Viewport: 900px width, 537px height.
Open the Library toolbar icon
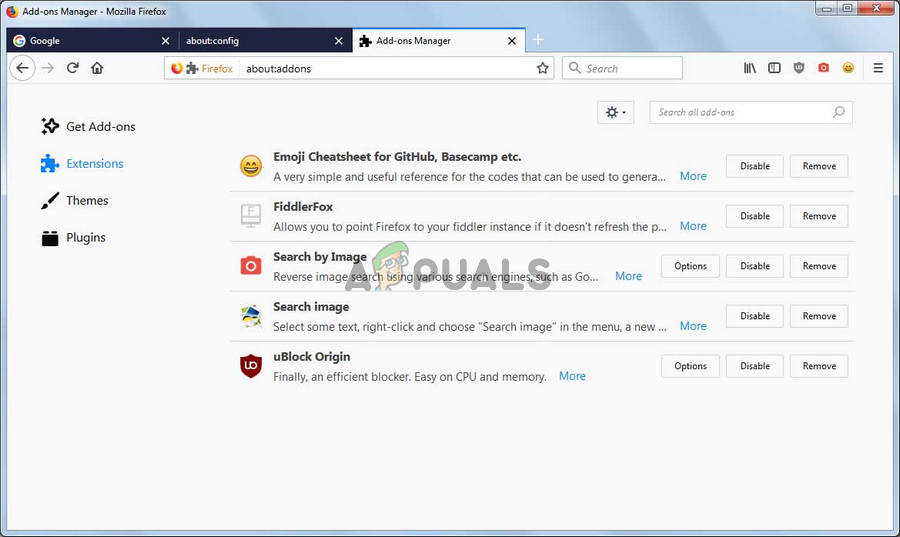point(750,68)
